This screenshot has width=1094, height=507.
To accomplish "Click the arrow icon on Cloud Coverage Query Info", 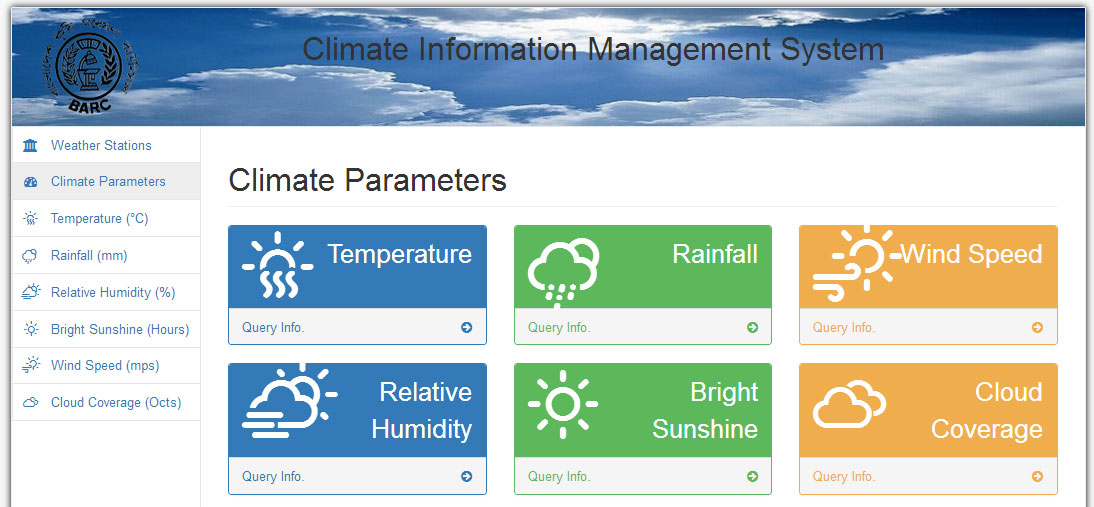I will click(1037, 477).
